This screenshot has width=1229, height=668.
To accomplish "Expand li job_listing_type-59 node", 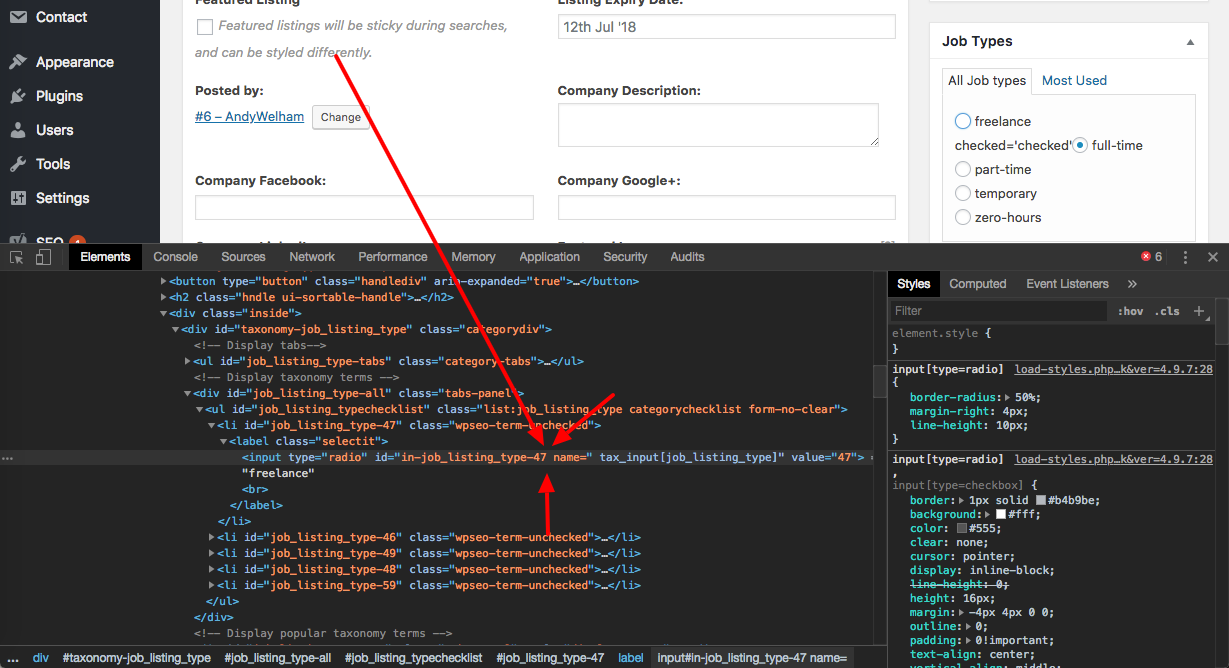I will click(212, 585).
